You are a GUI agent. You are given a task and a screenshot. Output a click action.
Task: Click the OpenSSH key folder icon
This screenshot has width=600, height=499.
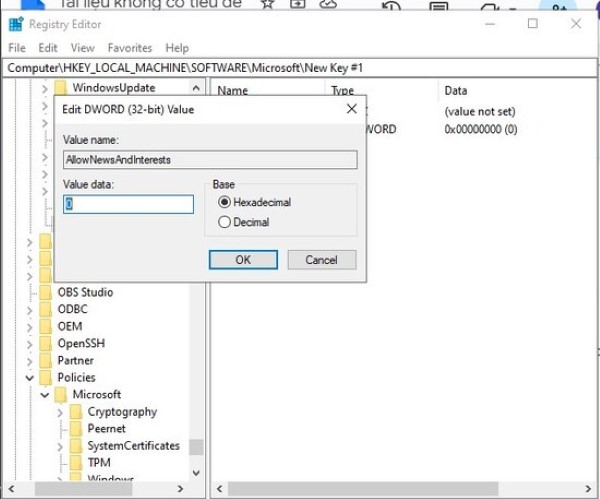pos(45,343)
